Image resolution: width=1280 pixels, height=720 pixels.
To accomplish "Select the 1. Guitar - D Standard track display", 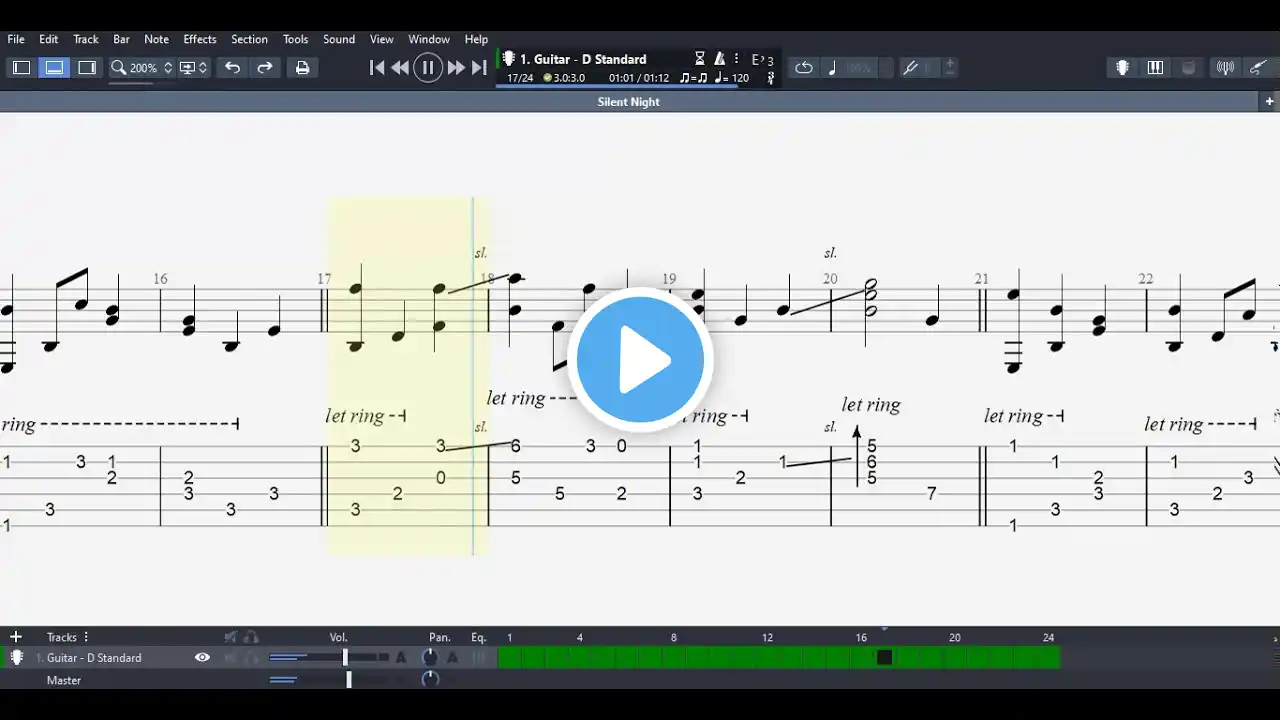I will (583, 59).
